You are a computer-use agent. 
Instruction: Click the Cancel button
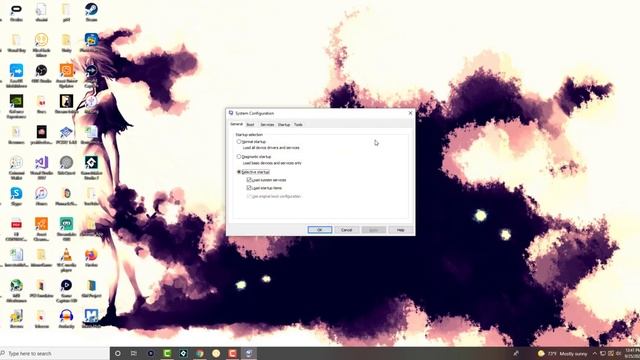pos(347,230)
